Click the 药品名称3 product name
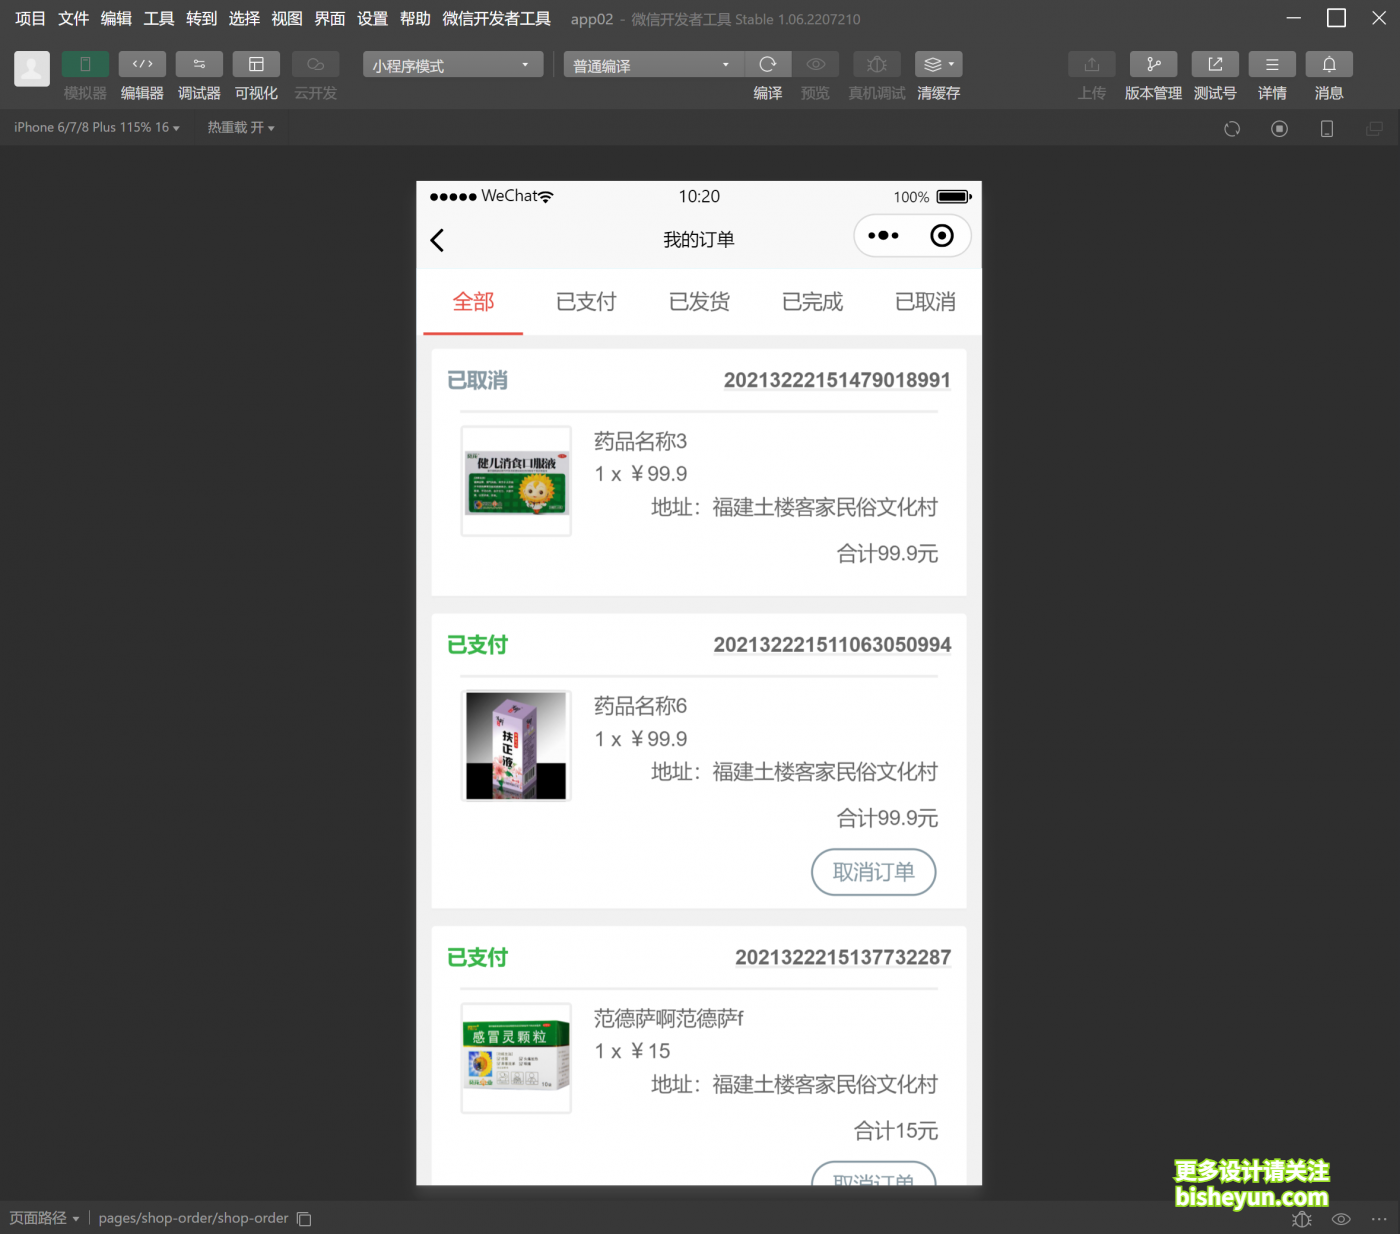The image size is (1400, 1234). [640, 441]
